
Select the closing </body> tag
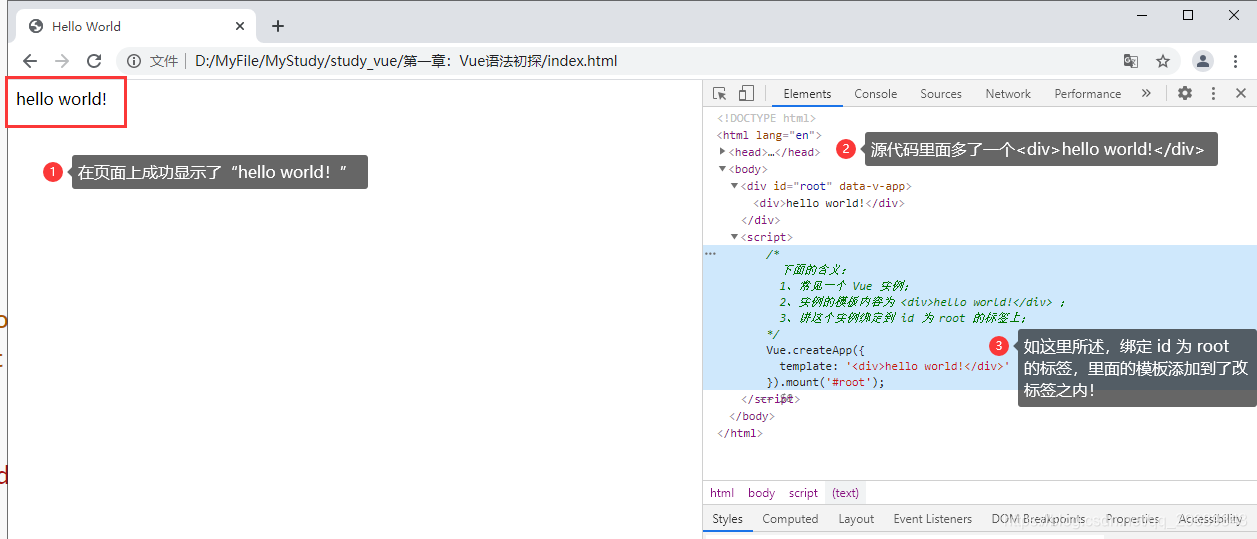752,416
